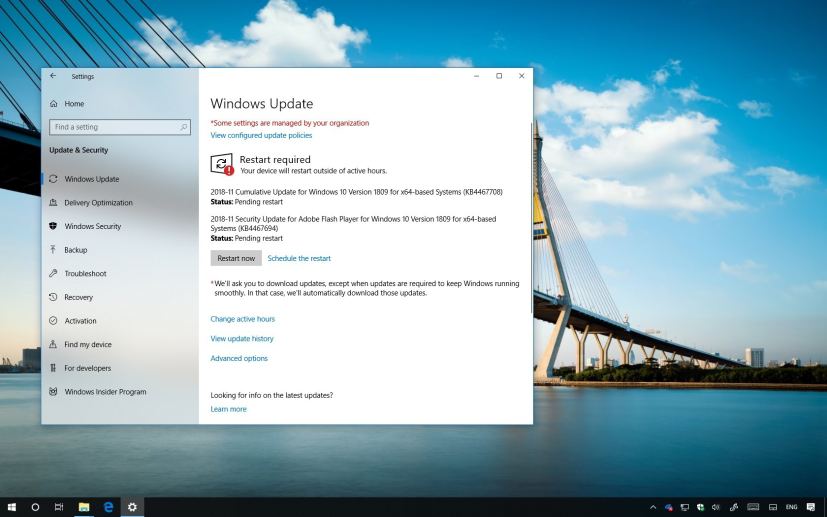The image size is (827, 517).
Task: Click the managed by your organization notice
Action: (x=290, y=123)
